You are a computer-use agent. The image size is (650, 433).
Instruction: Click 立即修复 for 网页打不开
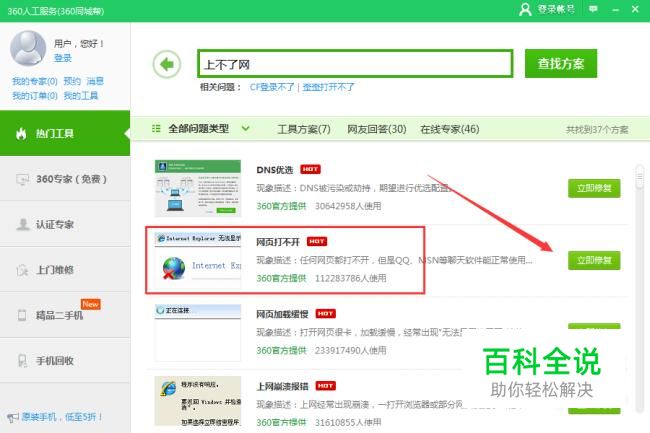point(594,260)
